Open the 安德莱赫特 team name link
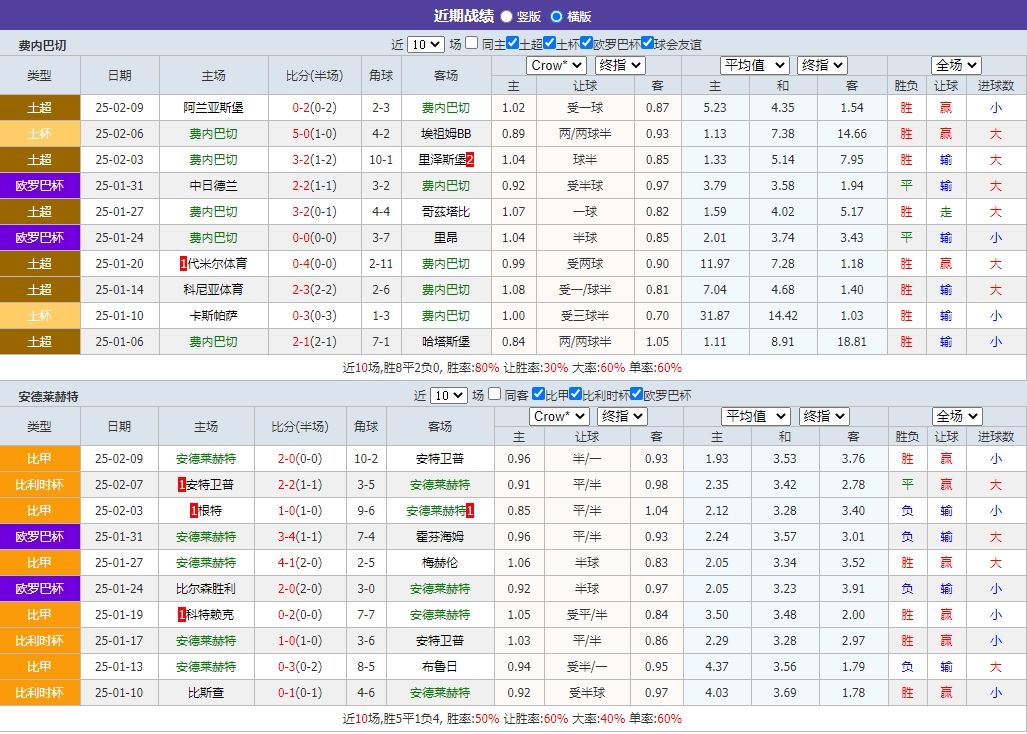 [x=207, y=458]
